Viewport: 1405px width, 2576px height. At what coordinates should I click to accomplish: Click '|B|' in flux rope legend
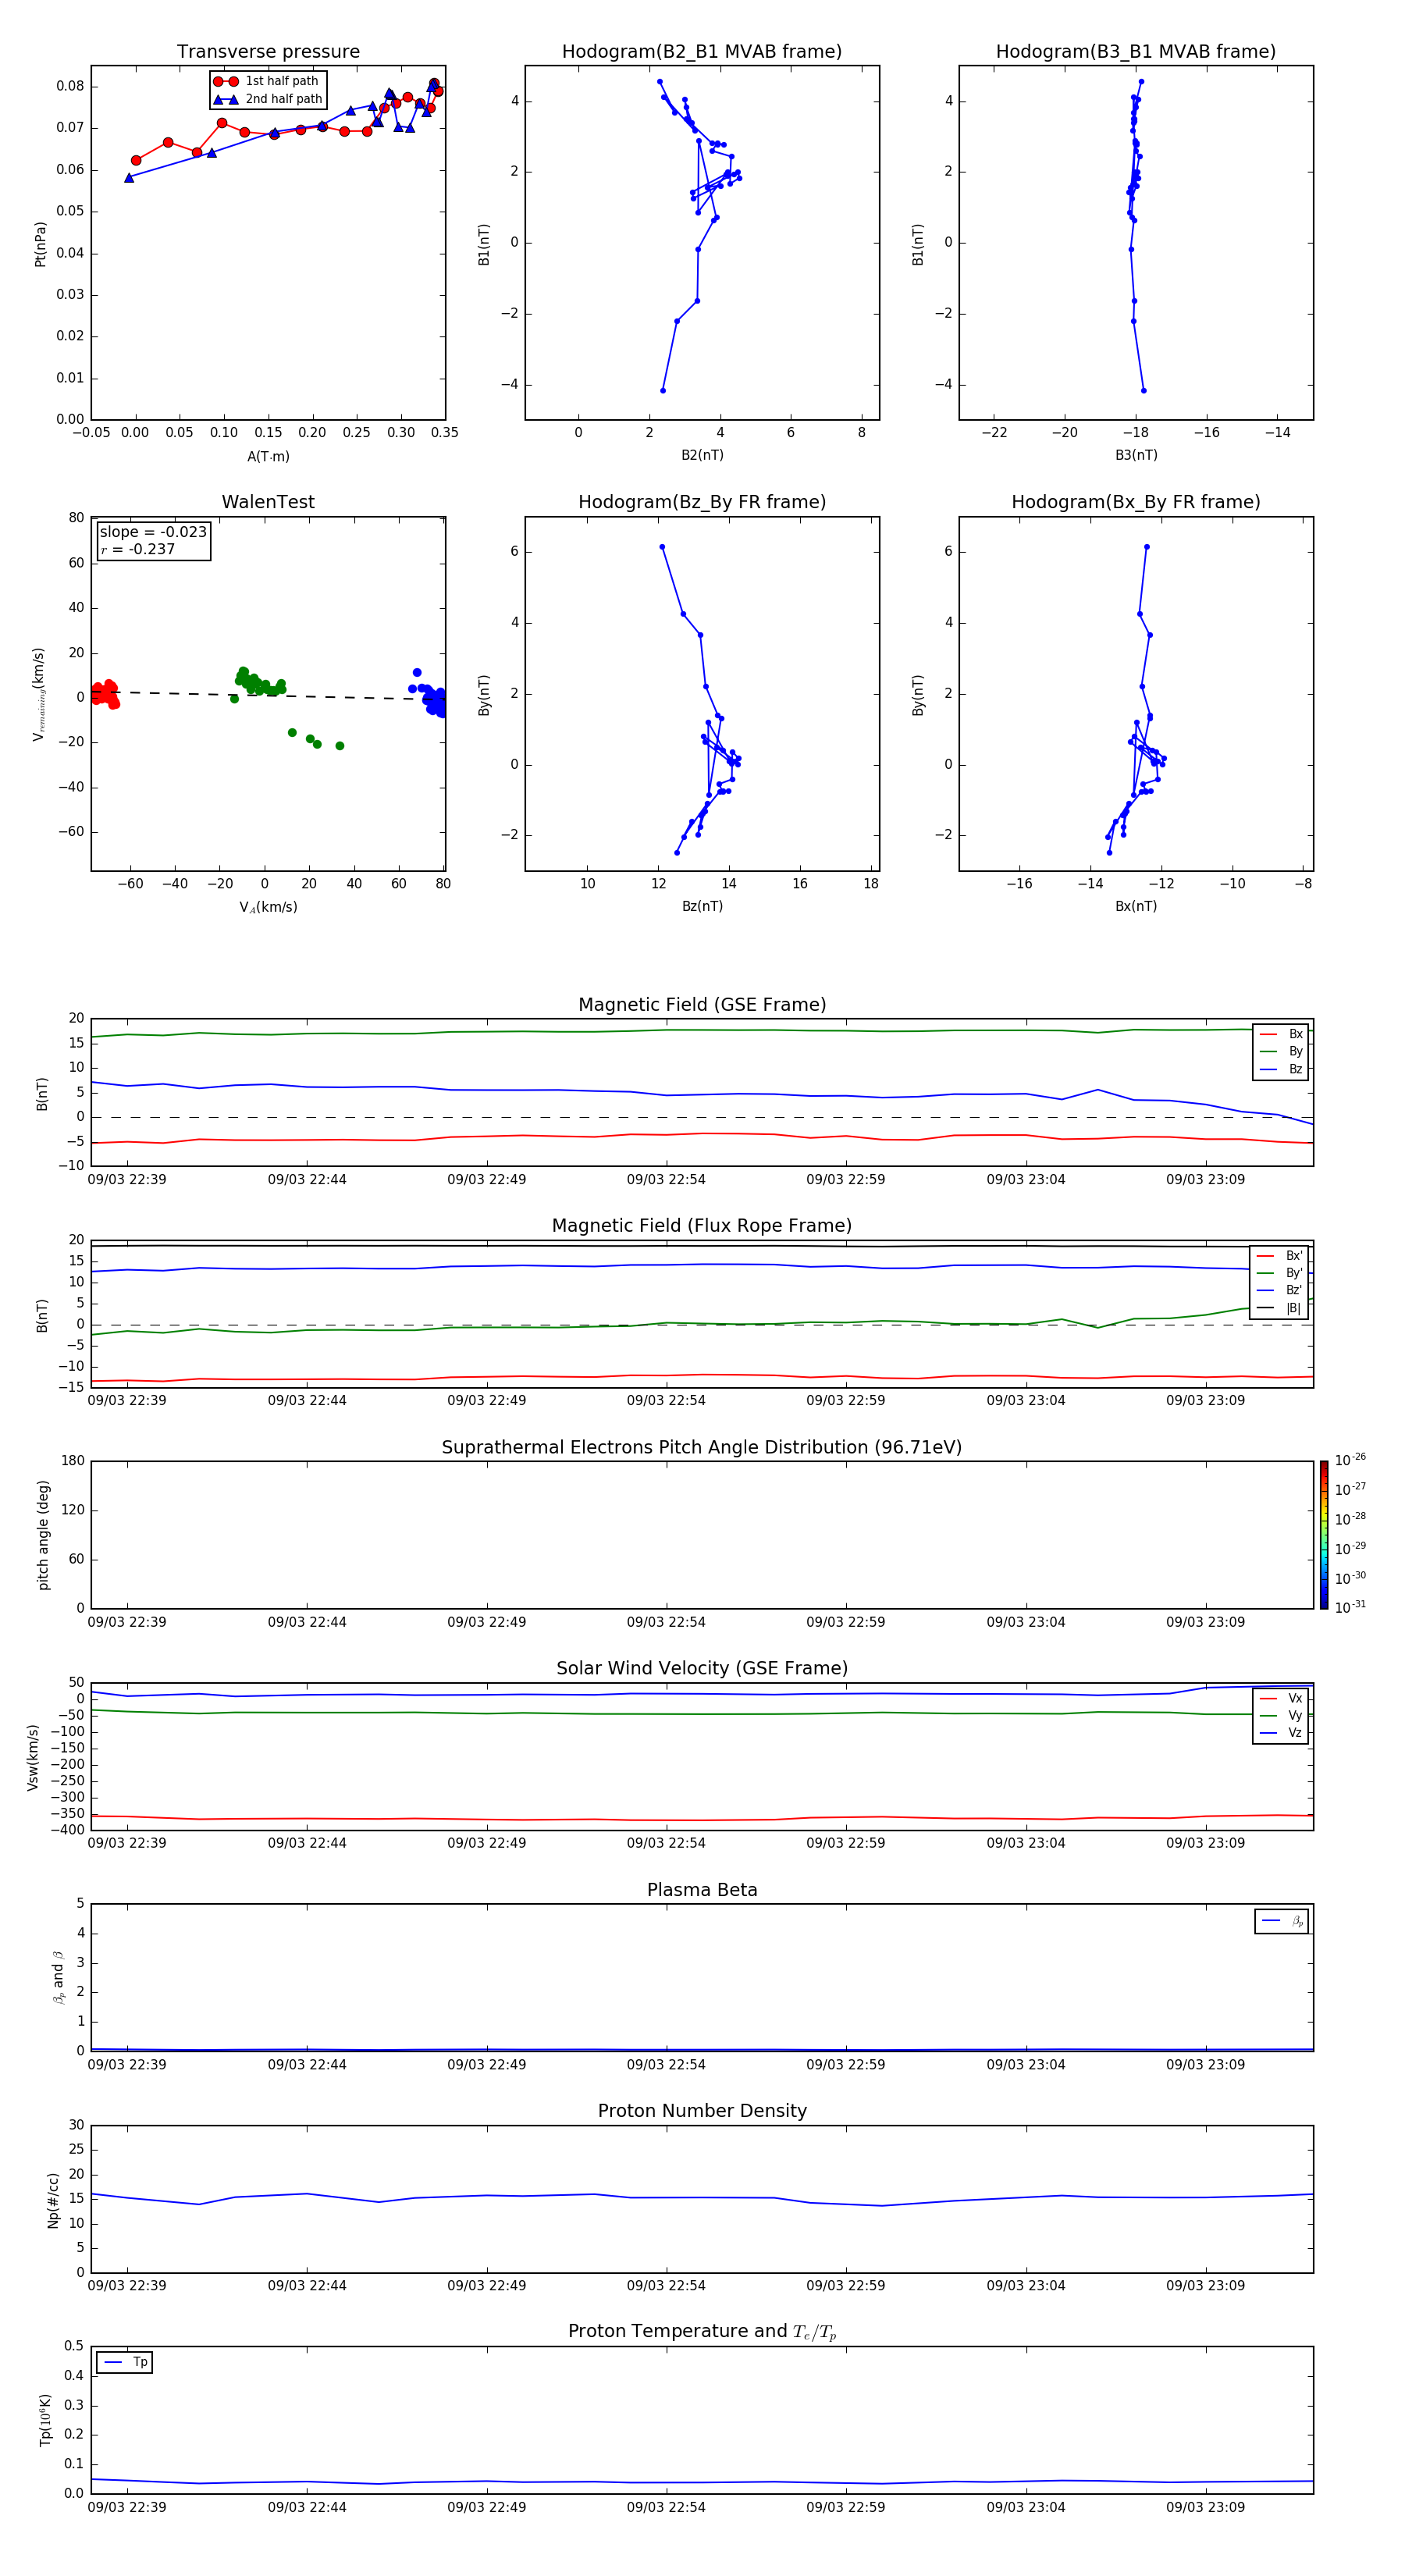(1293, 1308)
